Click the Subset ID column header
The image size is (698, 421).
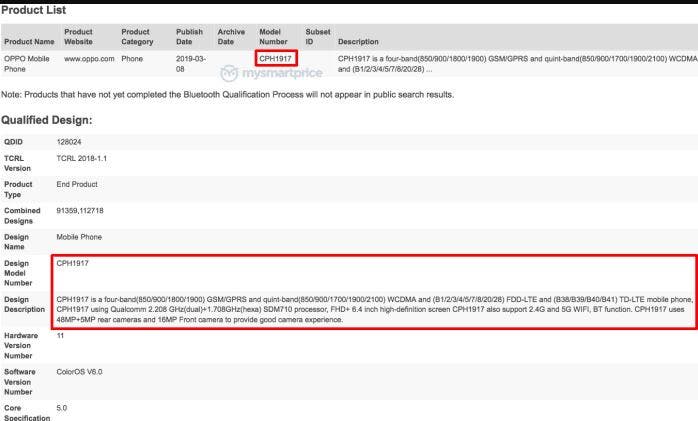click(x=318, y=36)
